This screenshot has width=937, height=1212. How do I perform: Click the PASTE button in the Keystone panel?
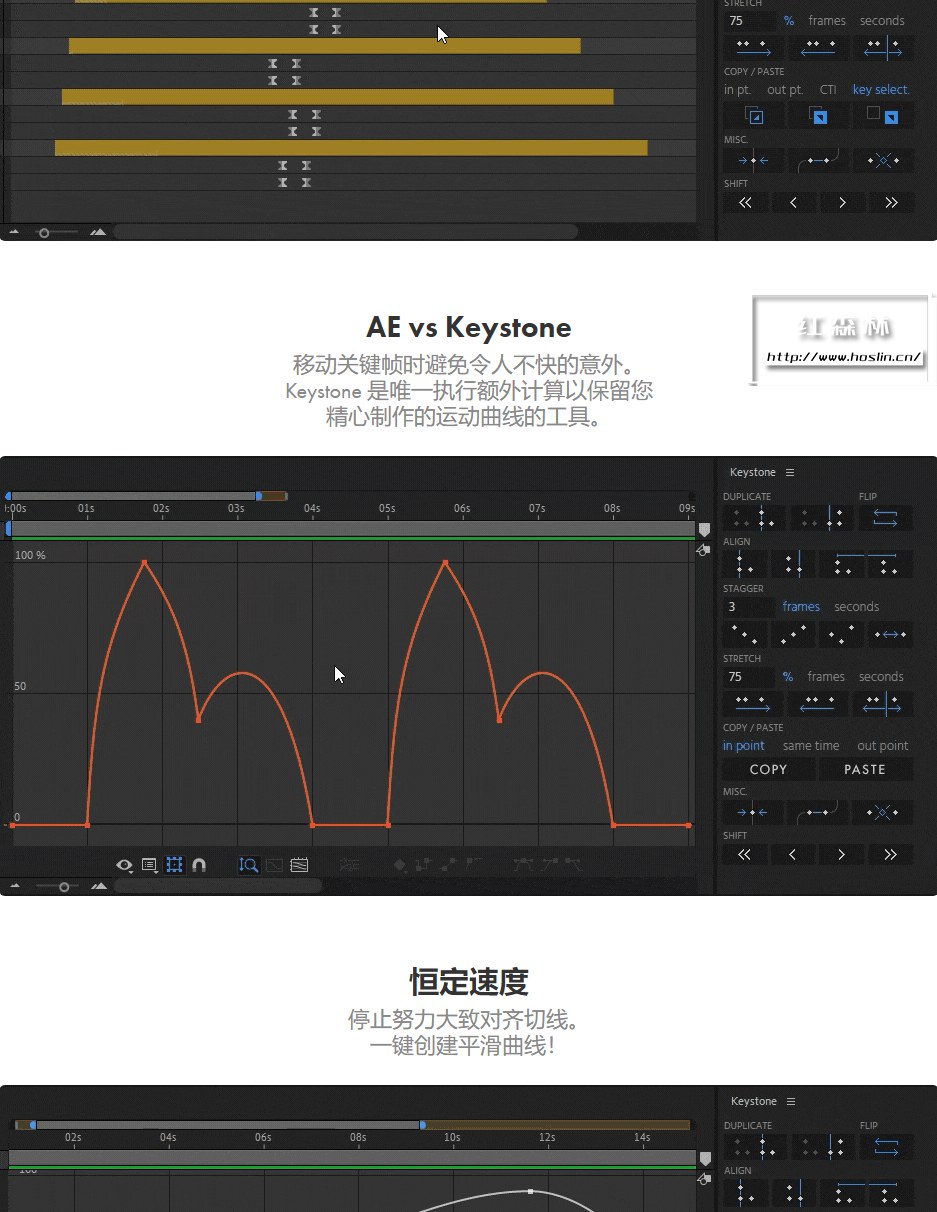(866, 769)
